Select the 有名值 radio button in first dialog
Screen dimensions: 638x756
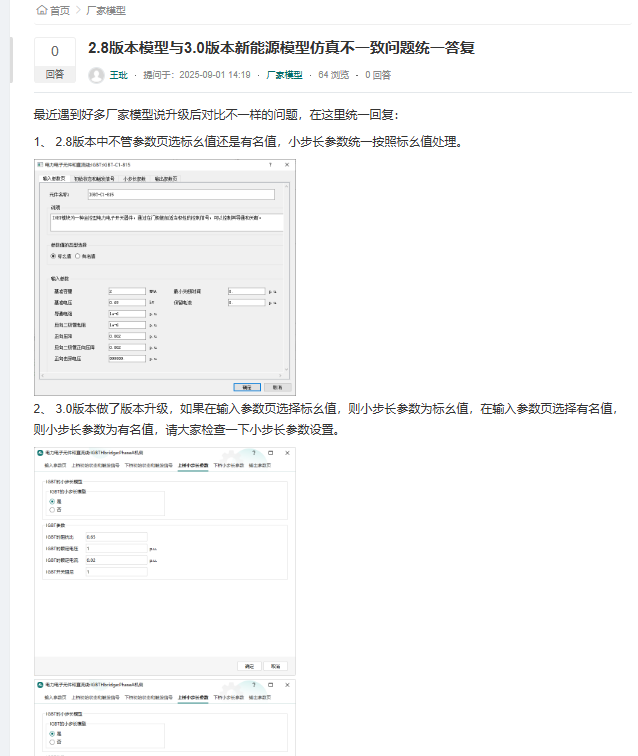pyautogui.click(x=78, y=255)
